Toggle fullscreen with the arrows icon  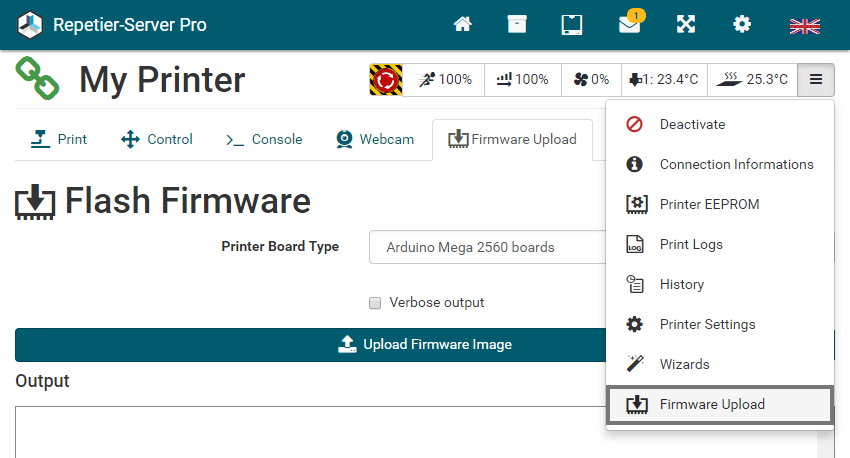pos(686,24)
